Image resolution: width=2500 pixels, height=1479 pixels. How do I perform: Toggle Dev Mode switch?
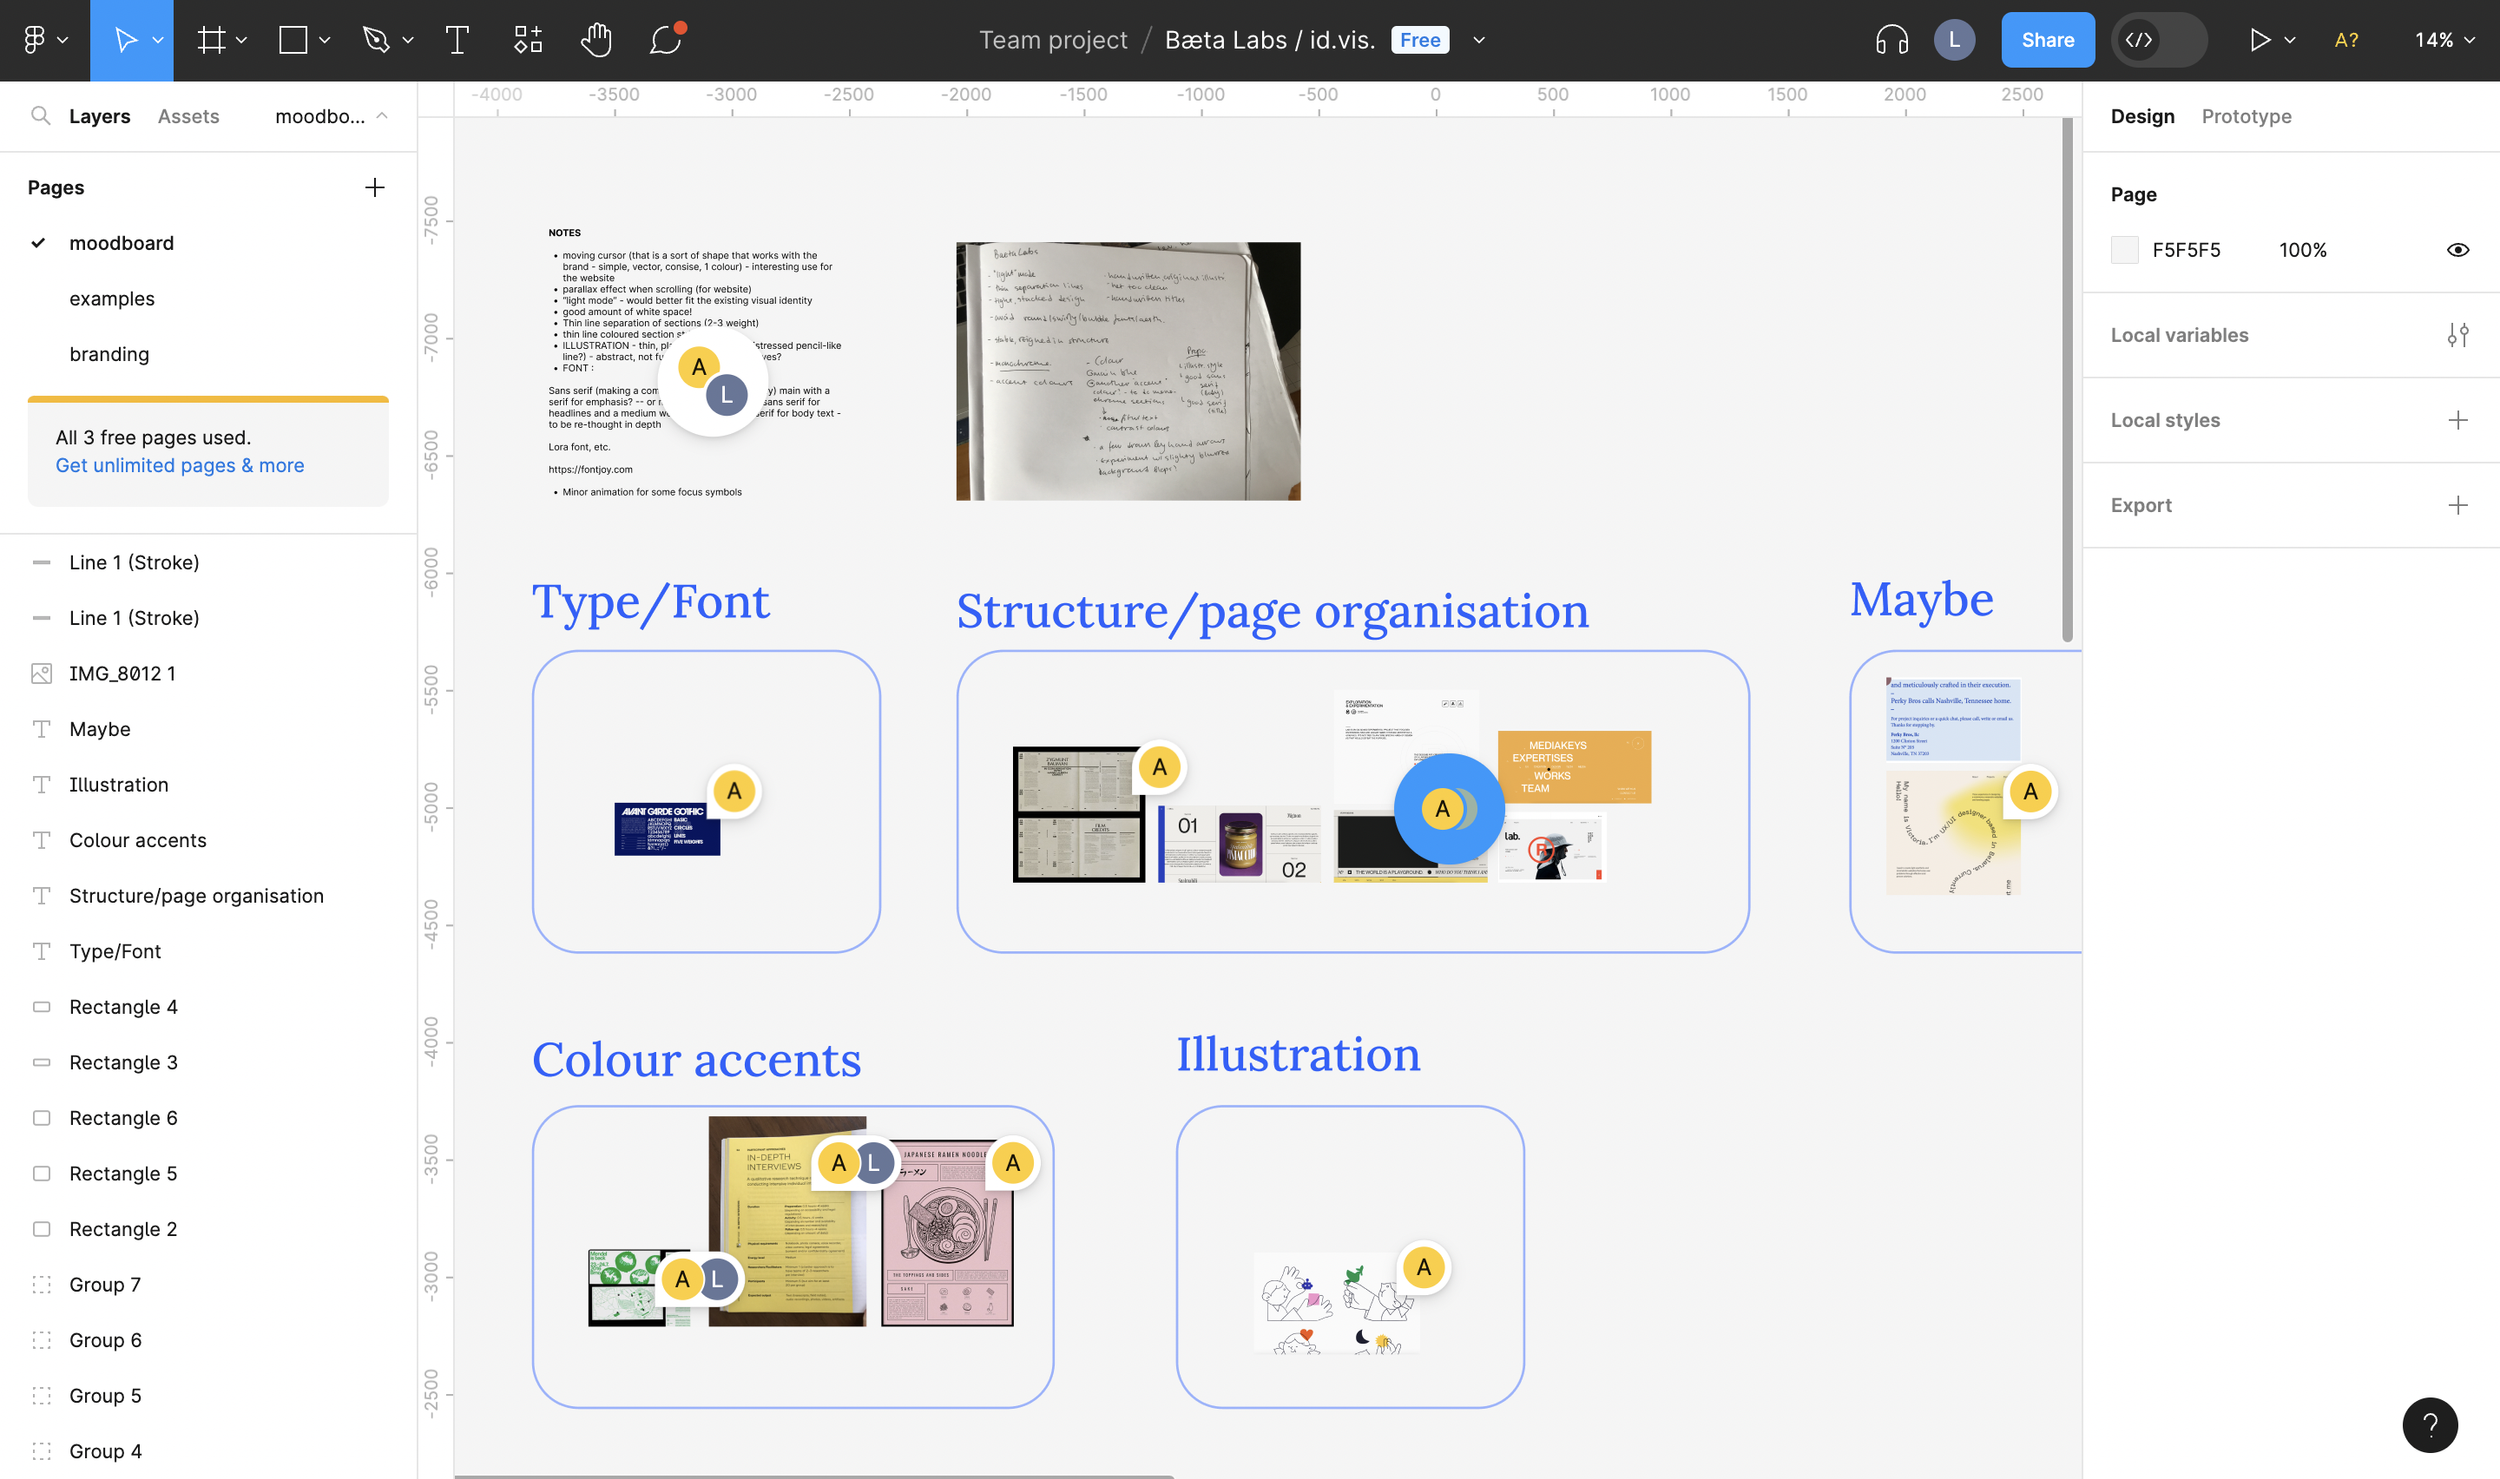[x=2157, y=40]
